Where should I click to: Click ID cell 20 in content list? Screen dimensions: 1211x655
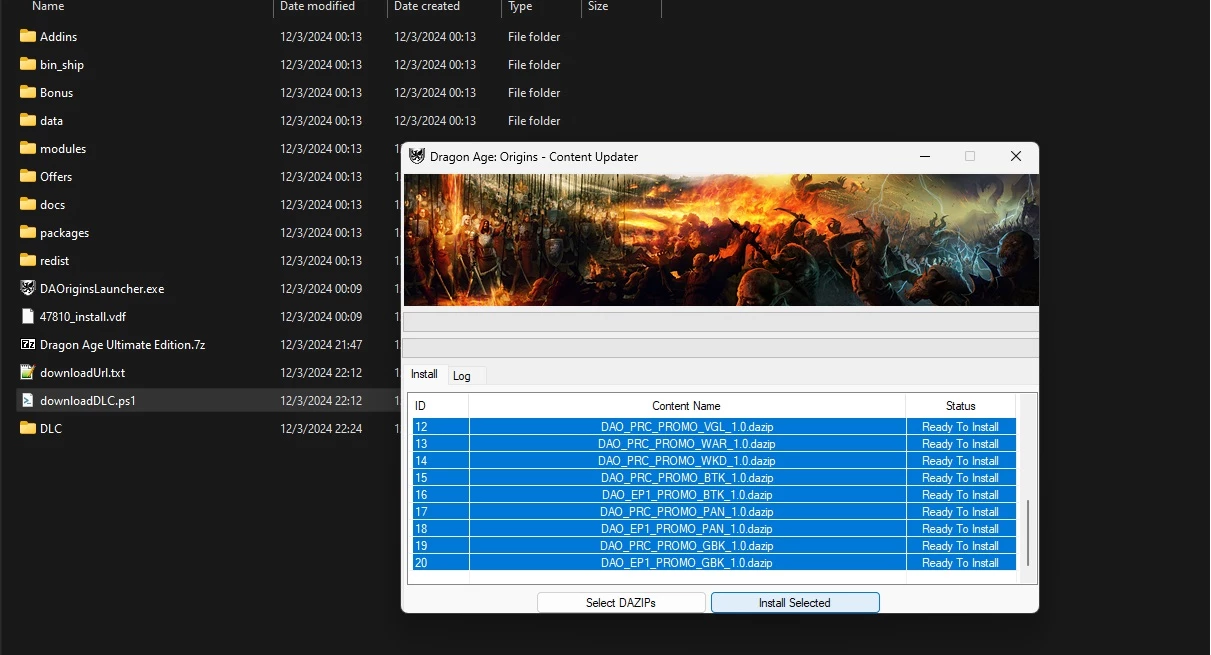click(x=440, y=563)
